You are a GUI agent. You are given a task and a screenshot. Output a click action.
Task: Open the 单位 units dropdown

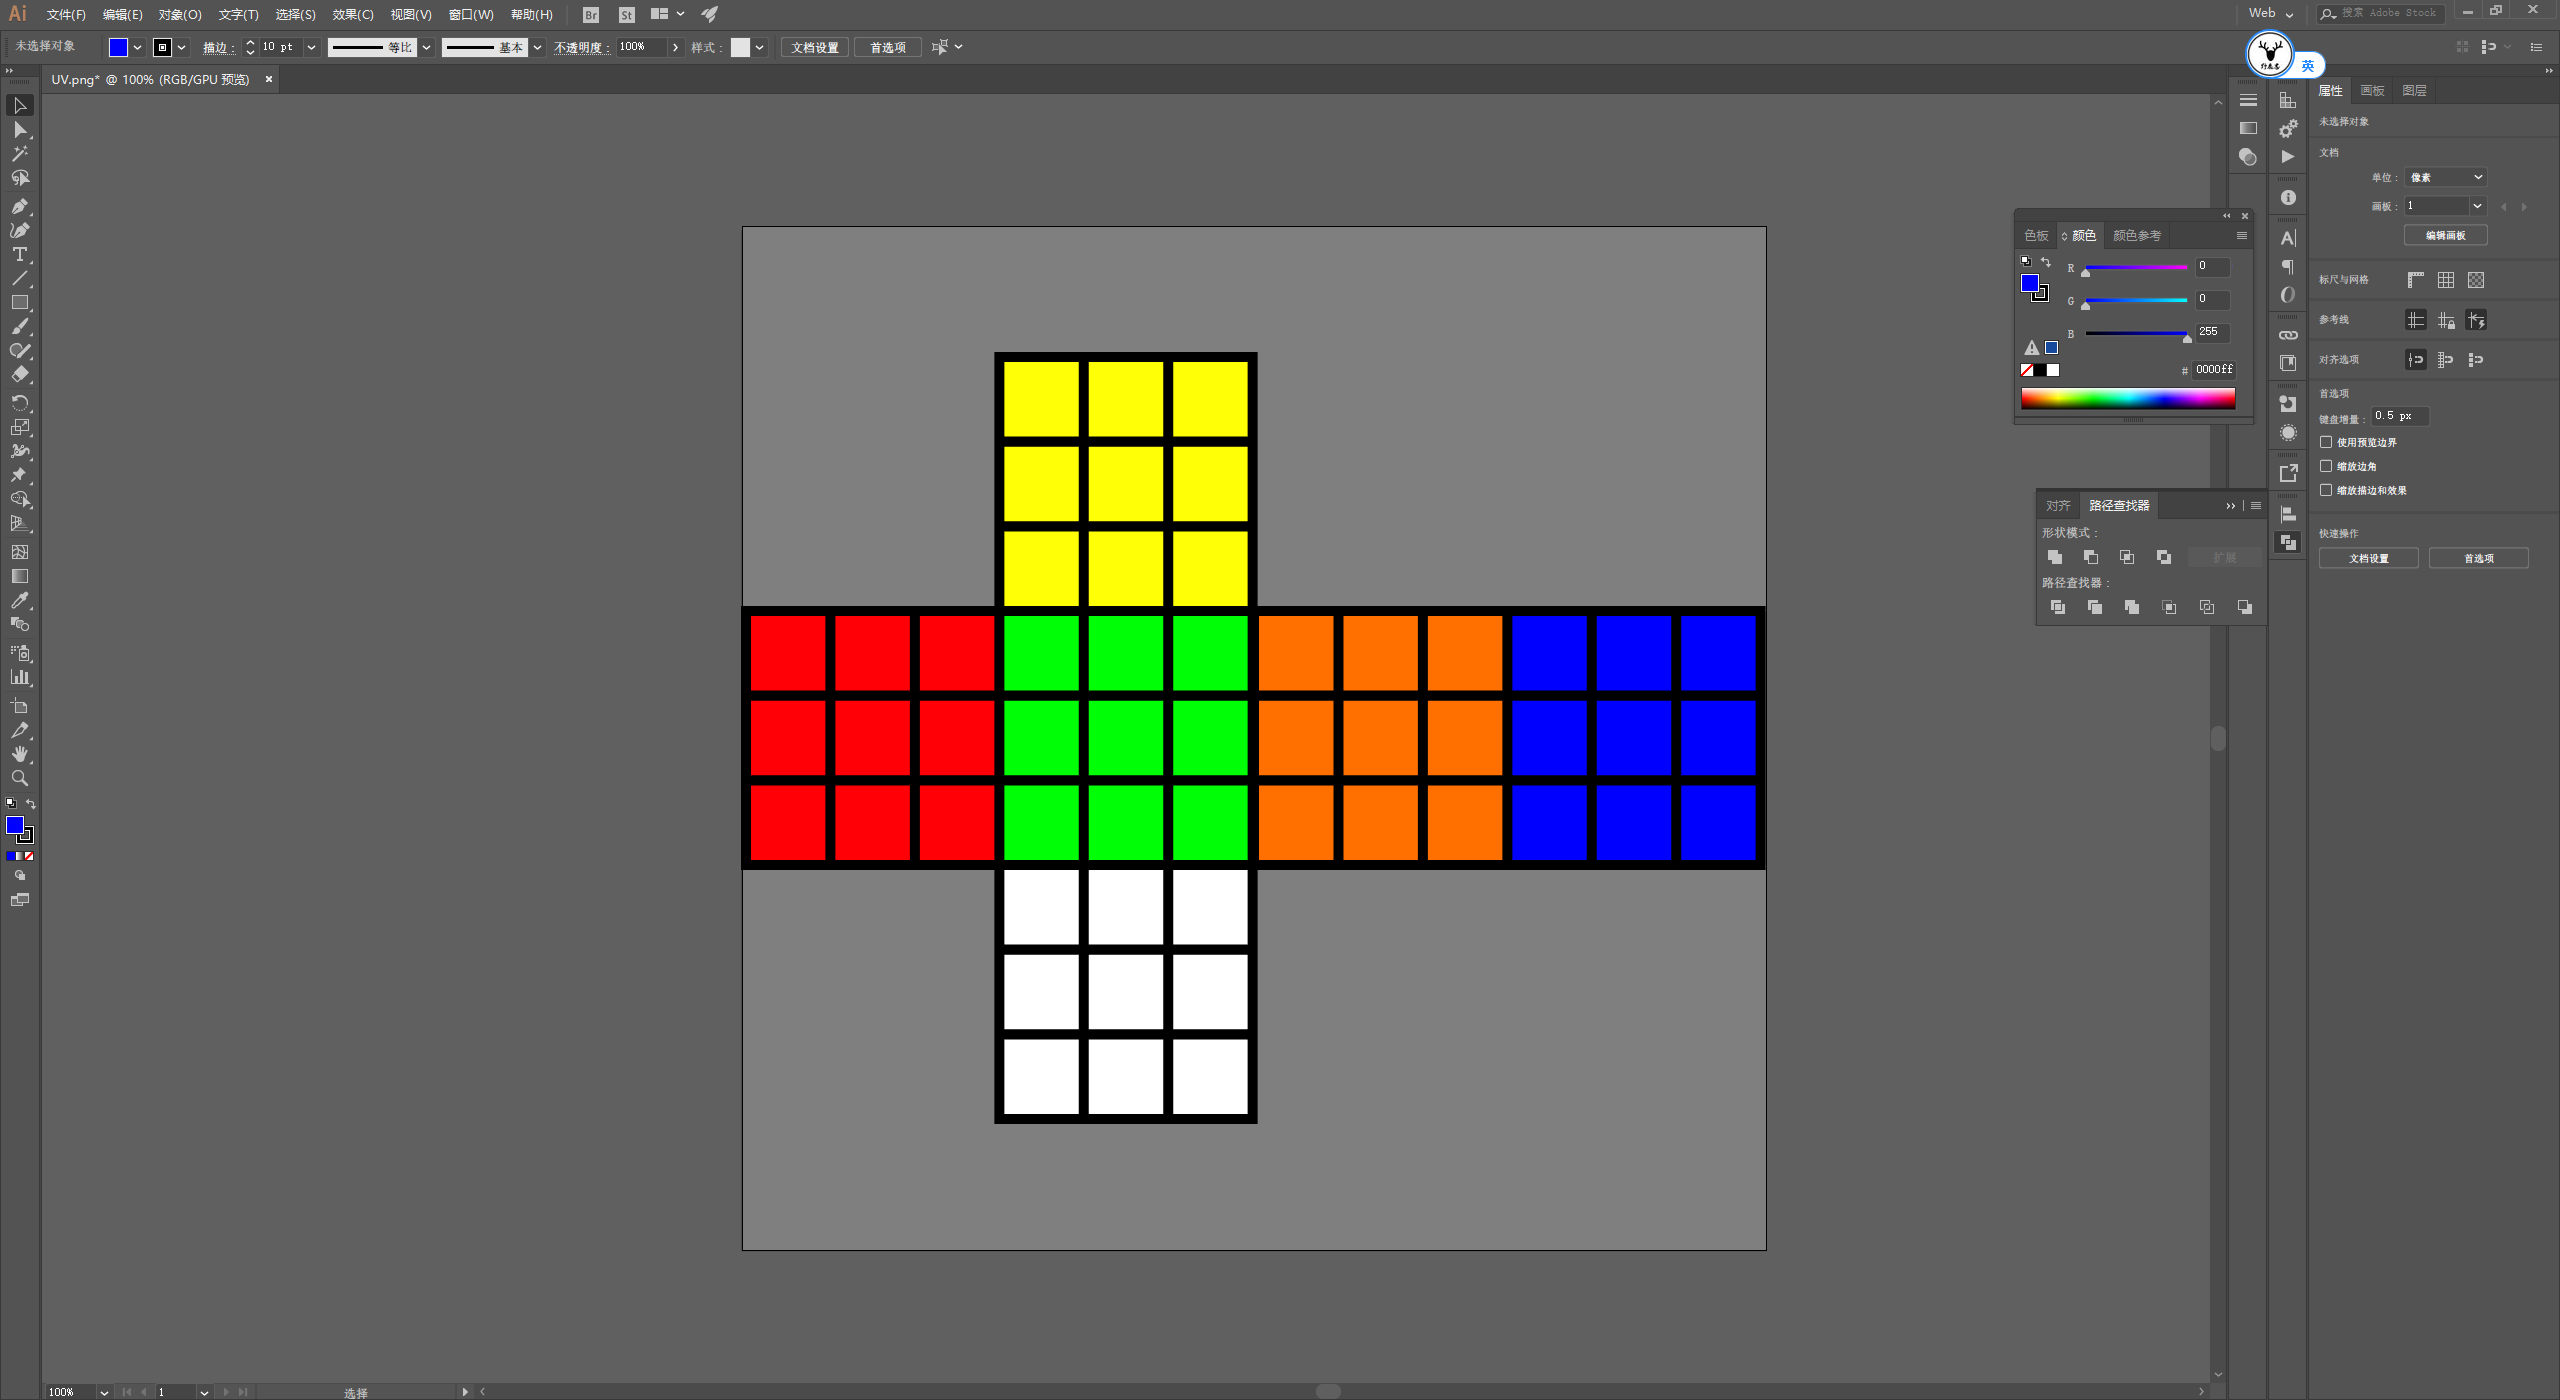tap(2444, 177)
